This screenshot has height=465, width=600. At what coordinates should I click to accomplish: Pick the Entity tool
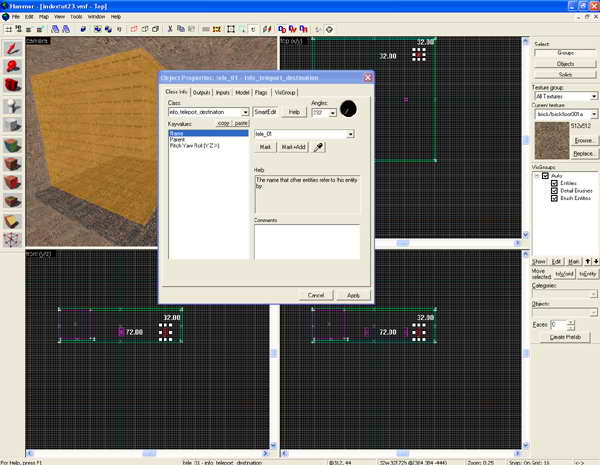click(13, 105)
